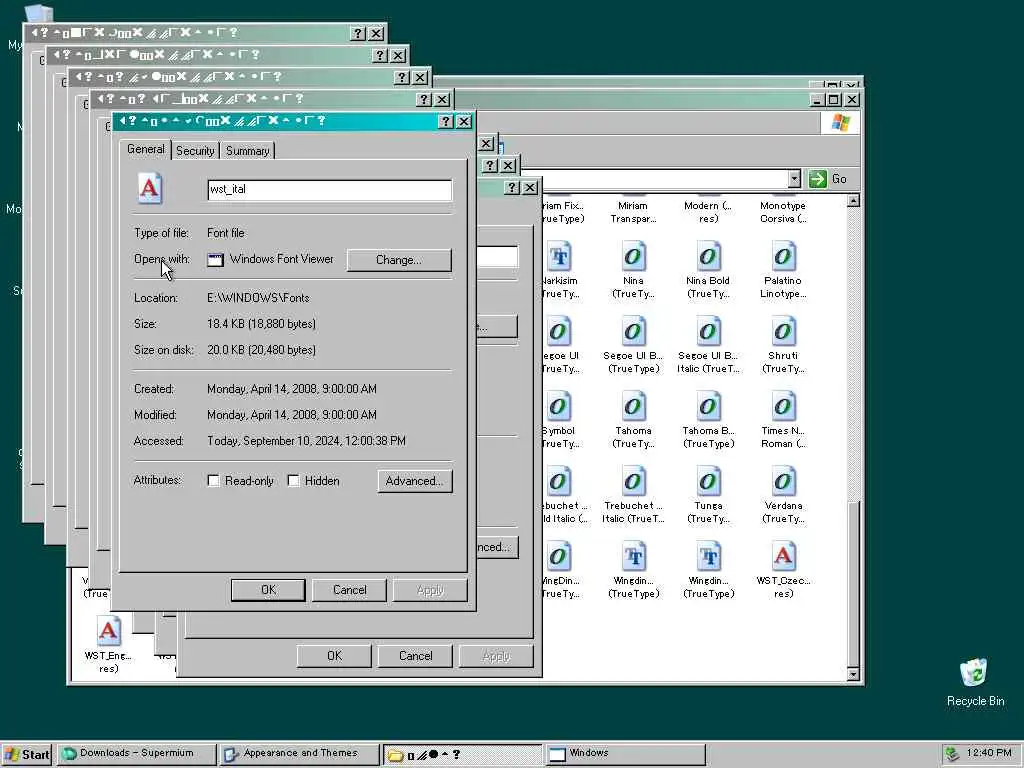Click the system tray network icon
The image size is (1024, 768).
tap(952, 754)
